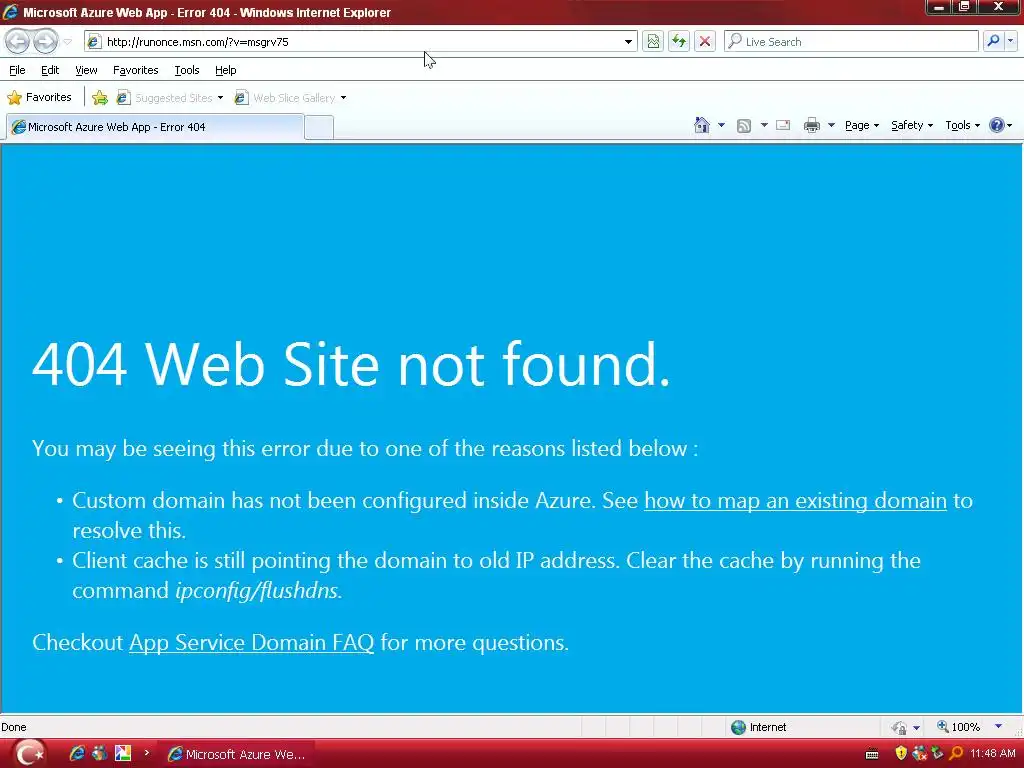Screen dimensions: 1024x768
Task: Click 'ipconfig/flushdns' command text
Action: tap(257, 590)
